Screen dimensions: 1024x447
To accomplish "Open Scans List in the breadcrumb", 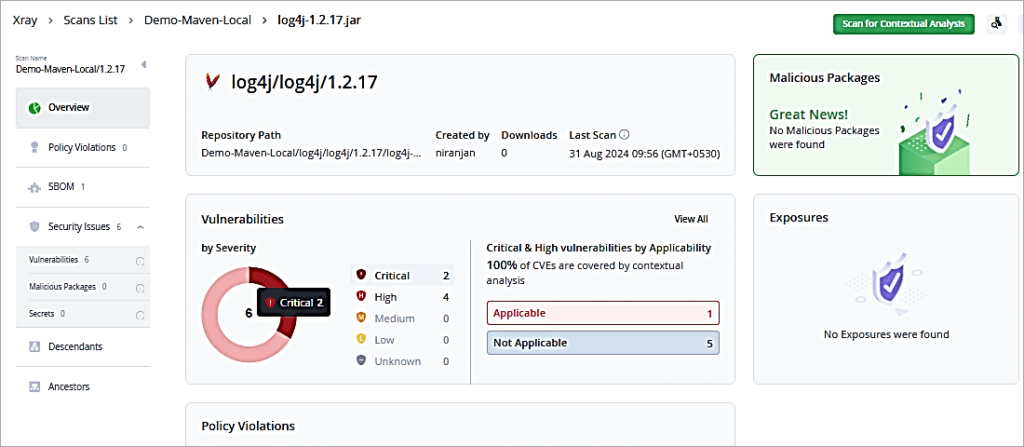I will [90, 20].
